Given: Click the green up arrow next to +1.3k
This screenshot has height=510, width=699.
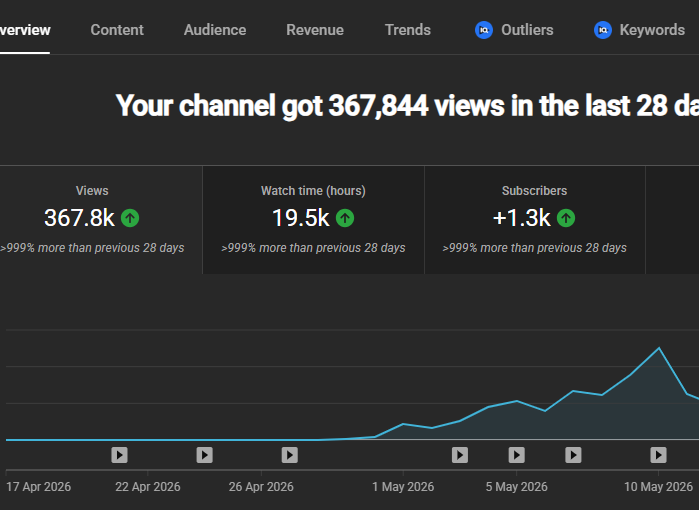Looking at the screenshot, I should click(x=566, y=218).
